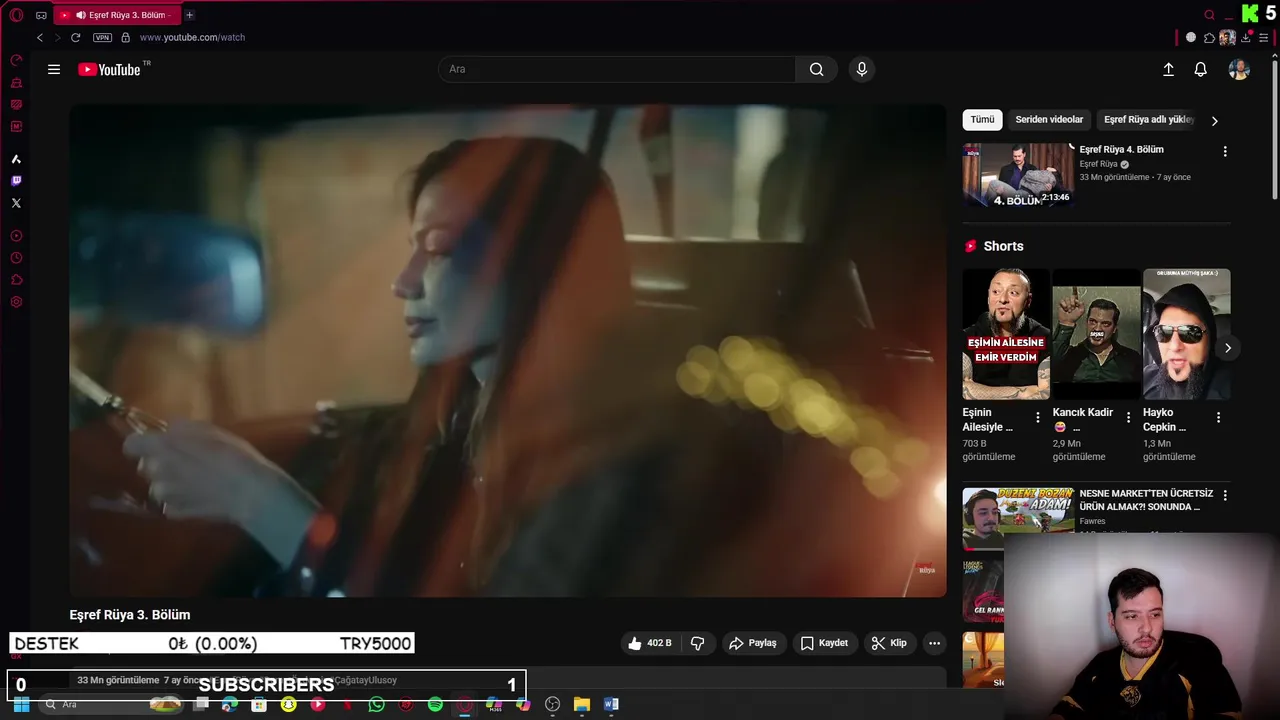Open more actions ellipsis under video
Screen dimensions: 1280x720
pos(934,643)
